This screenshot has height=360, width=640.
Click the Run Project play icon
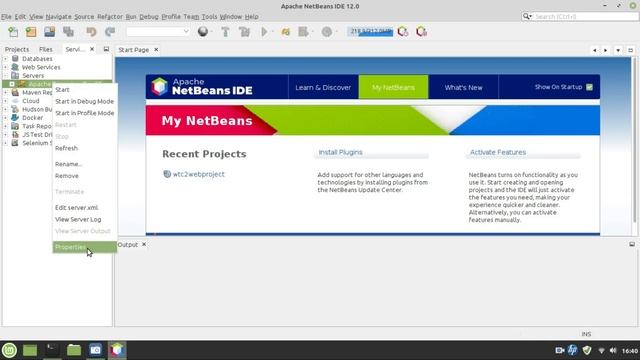coord(264,31)
